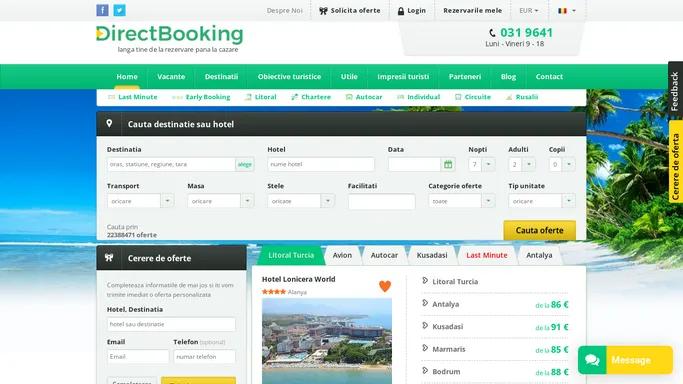Open the Last Minute submenu link
This screenshot has height=384, width=683.
pos(138,97)
